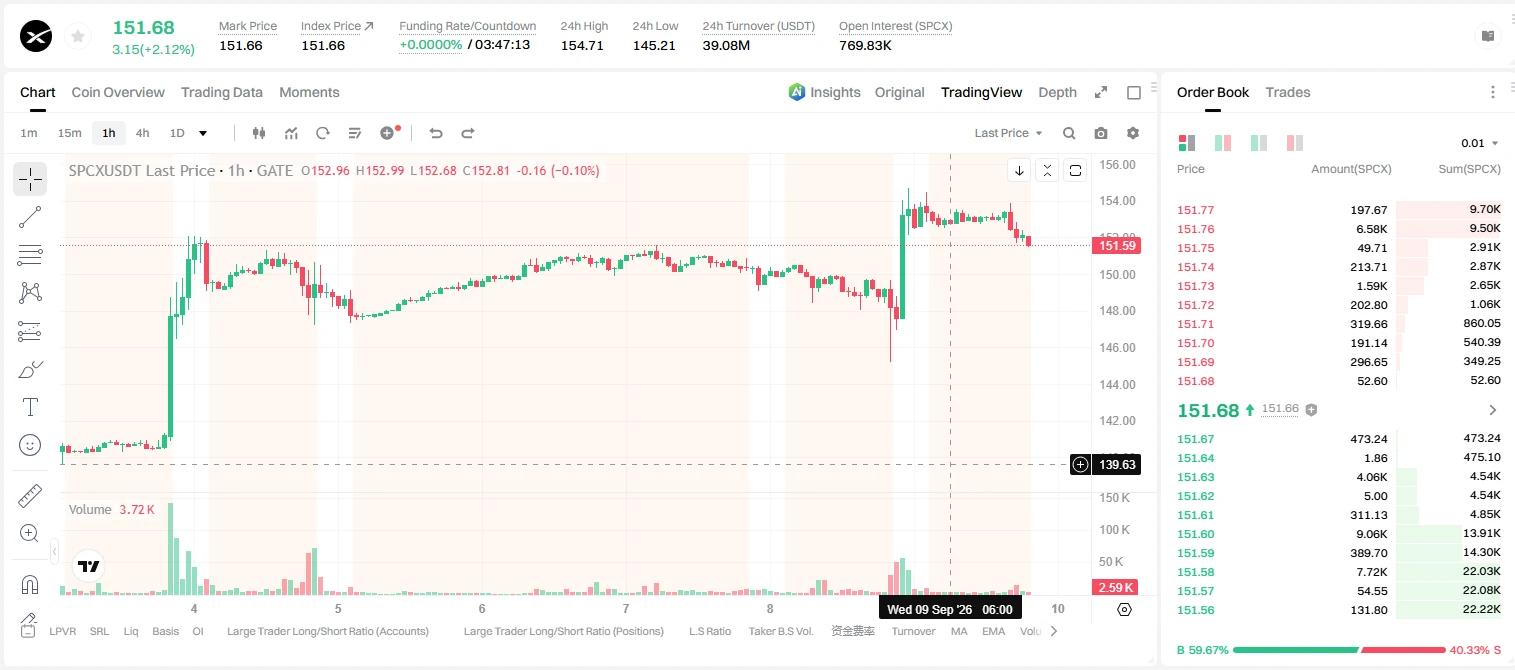Image resolution: width=1515 pixels, height=670 pixels.
Task: Show the combined buy and sell order book view
Action: [1187, 143]
